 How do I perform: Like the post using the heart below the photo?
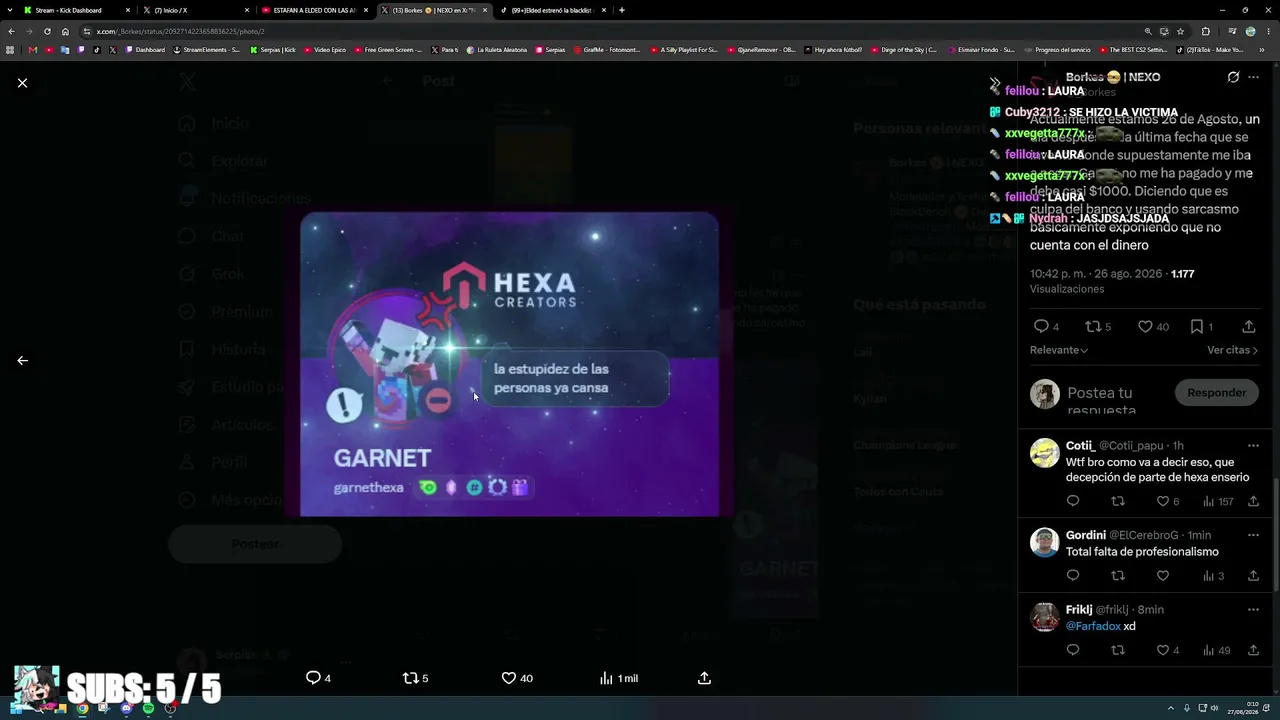click(x=508, y=678)
